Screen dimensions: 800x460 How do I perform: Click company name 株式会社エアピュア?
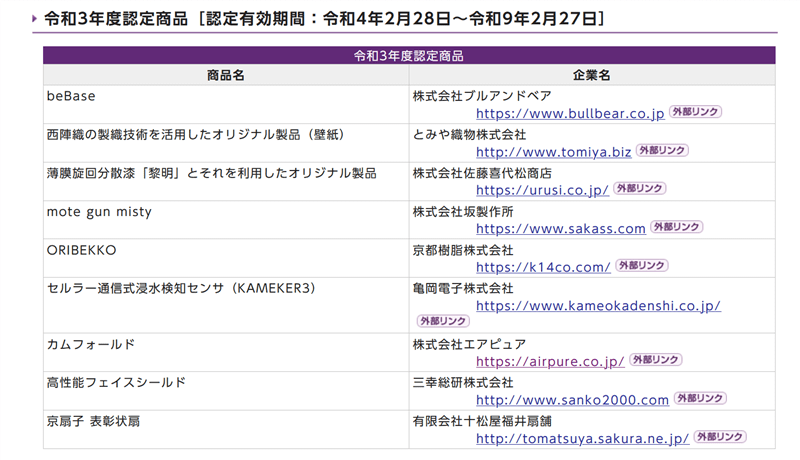469,345
